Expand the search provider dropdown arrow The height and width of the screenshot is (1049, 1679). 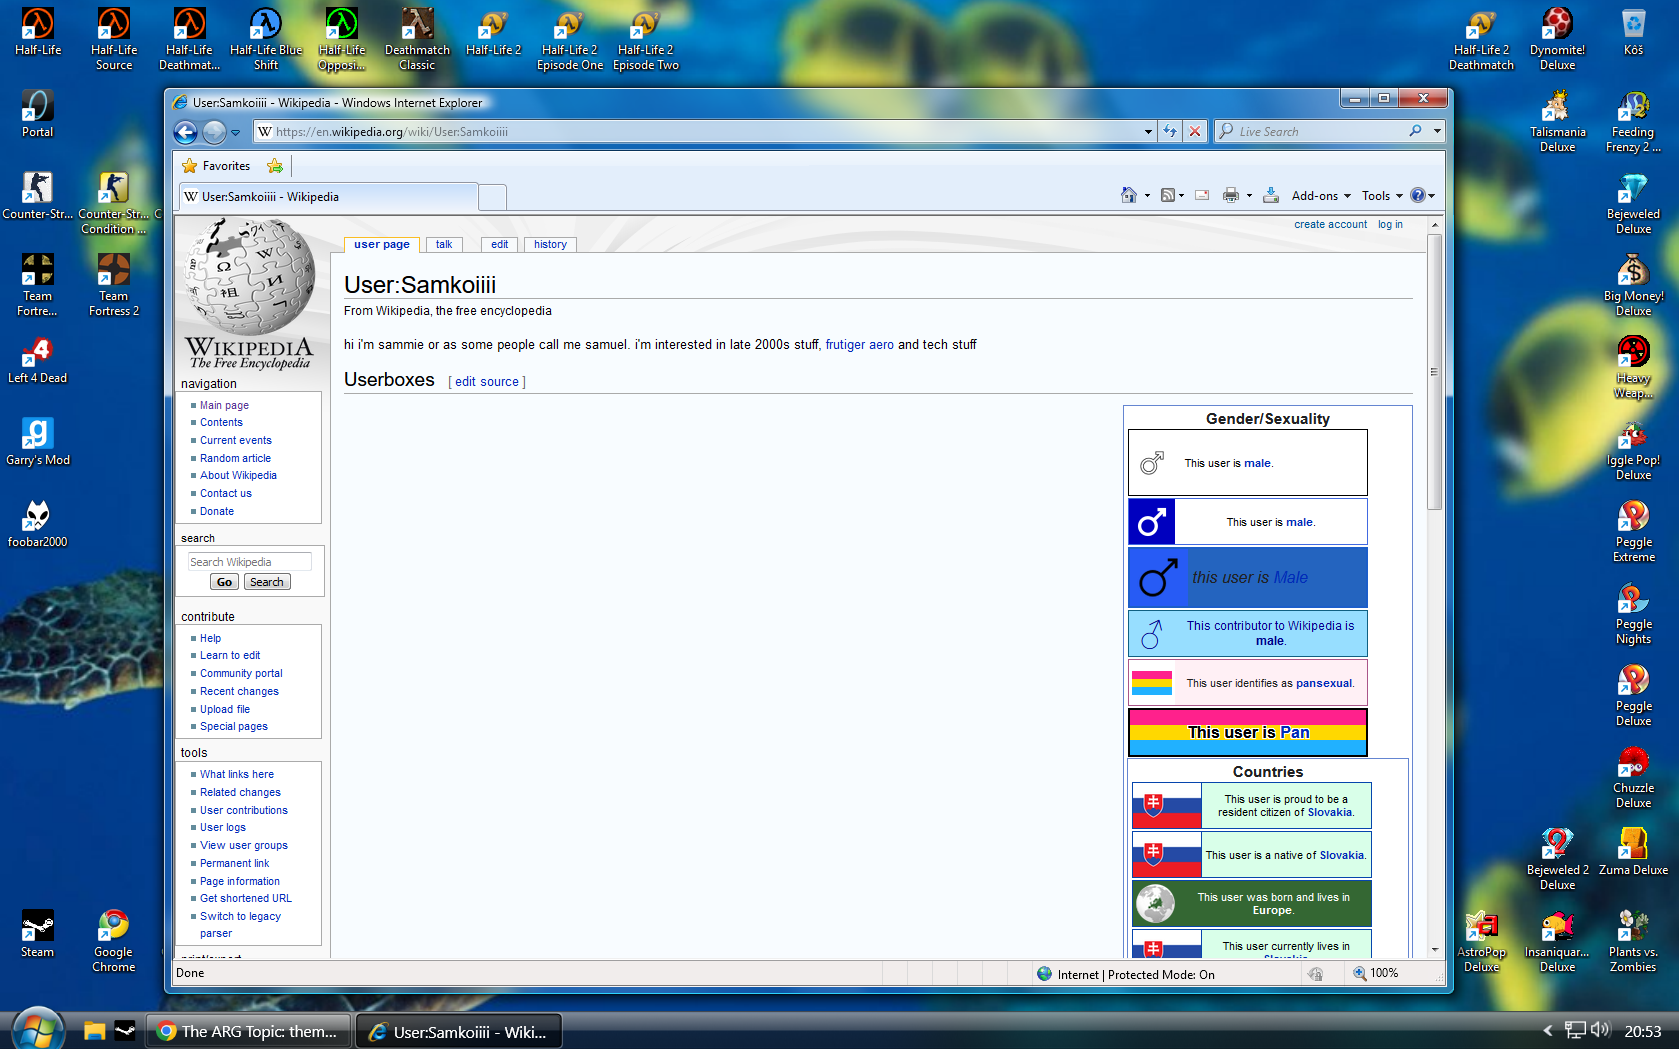pyautogui.click(x=1437, y=131)
